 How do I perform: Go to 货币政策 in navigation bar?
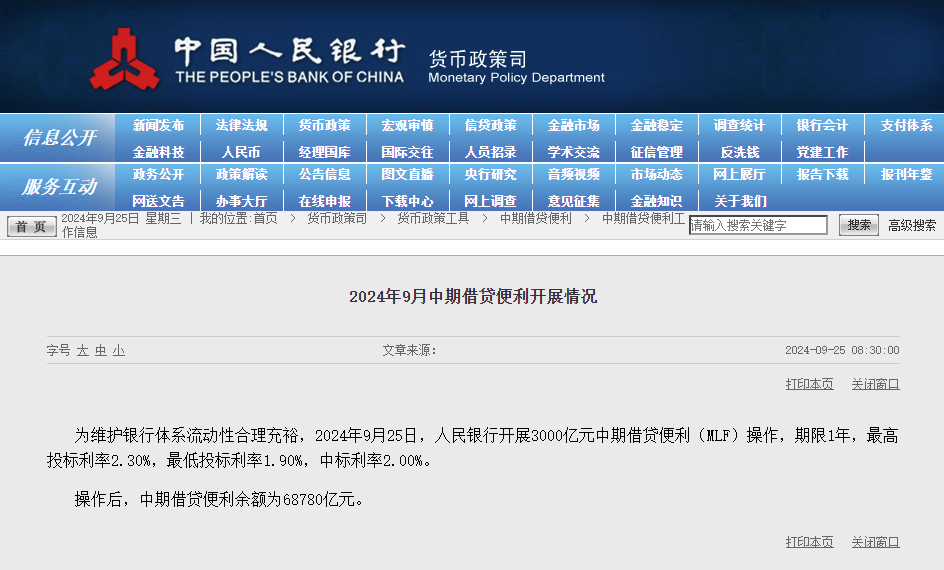point(324,125)
